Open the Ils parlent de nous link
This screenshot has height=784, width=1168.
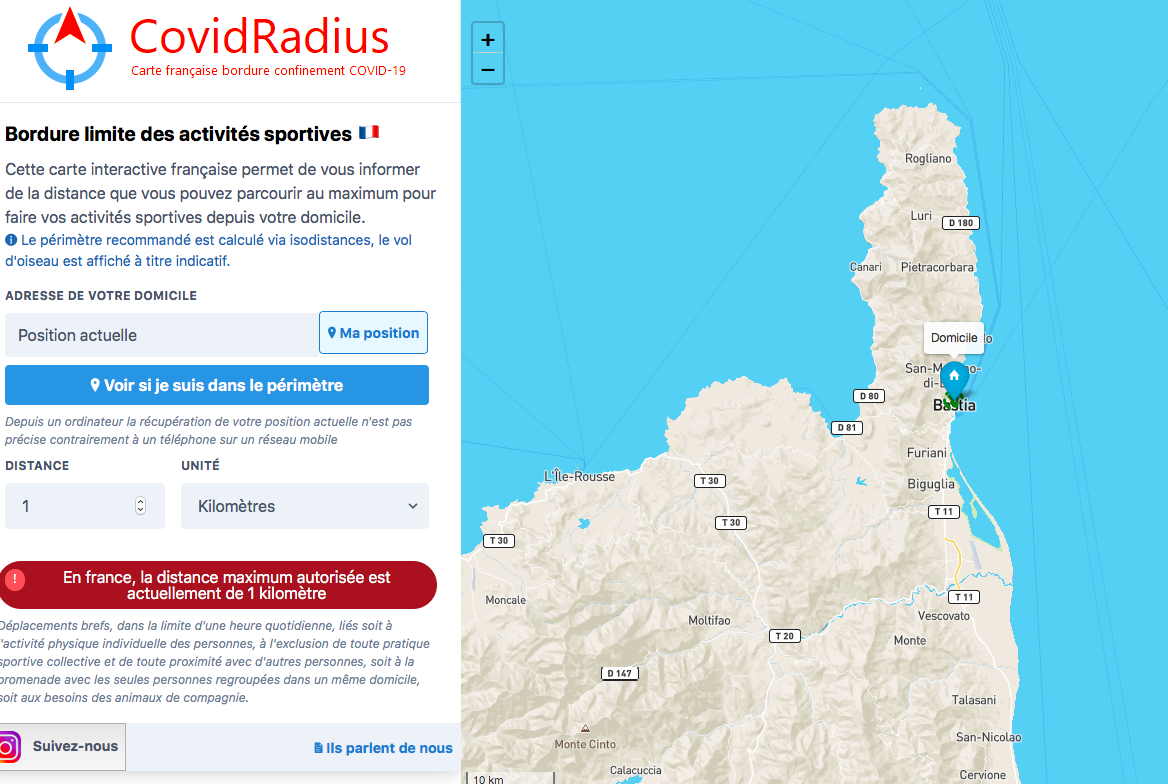[383, 748]
